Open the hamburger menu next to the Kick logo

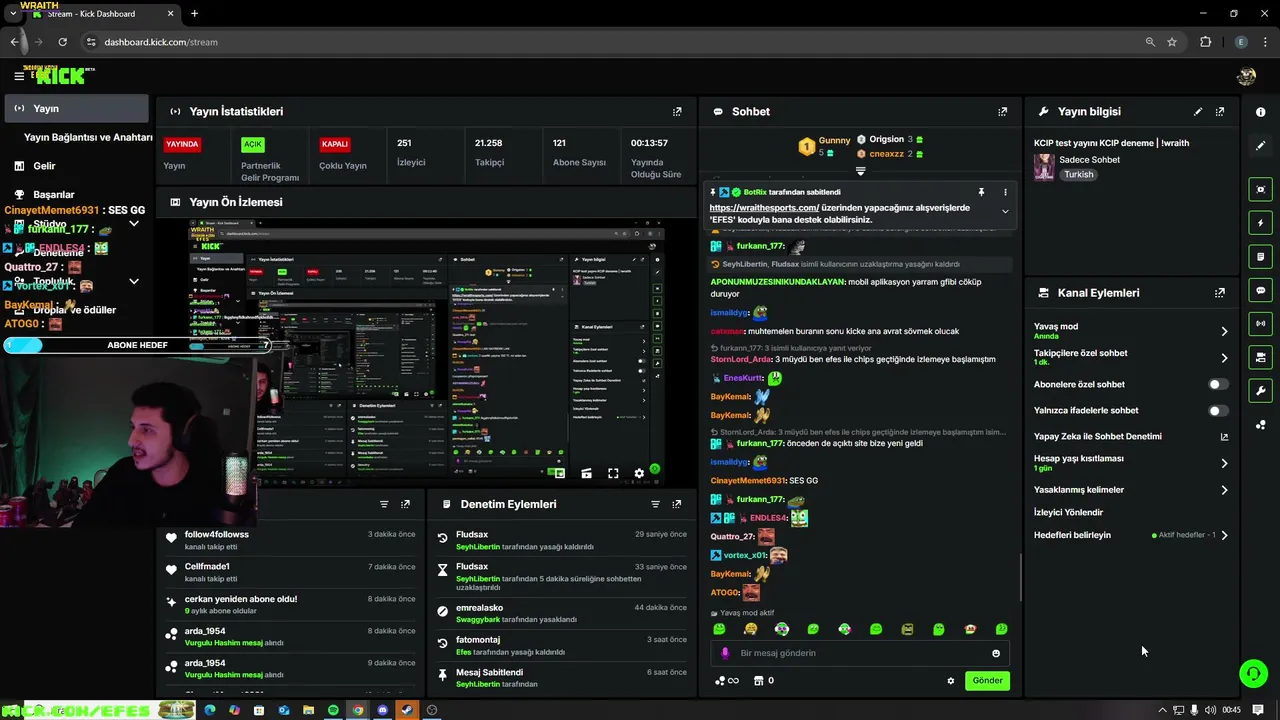[19, 76]
